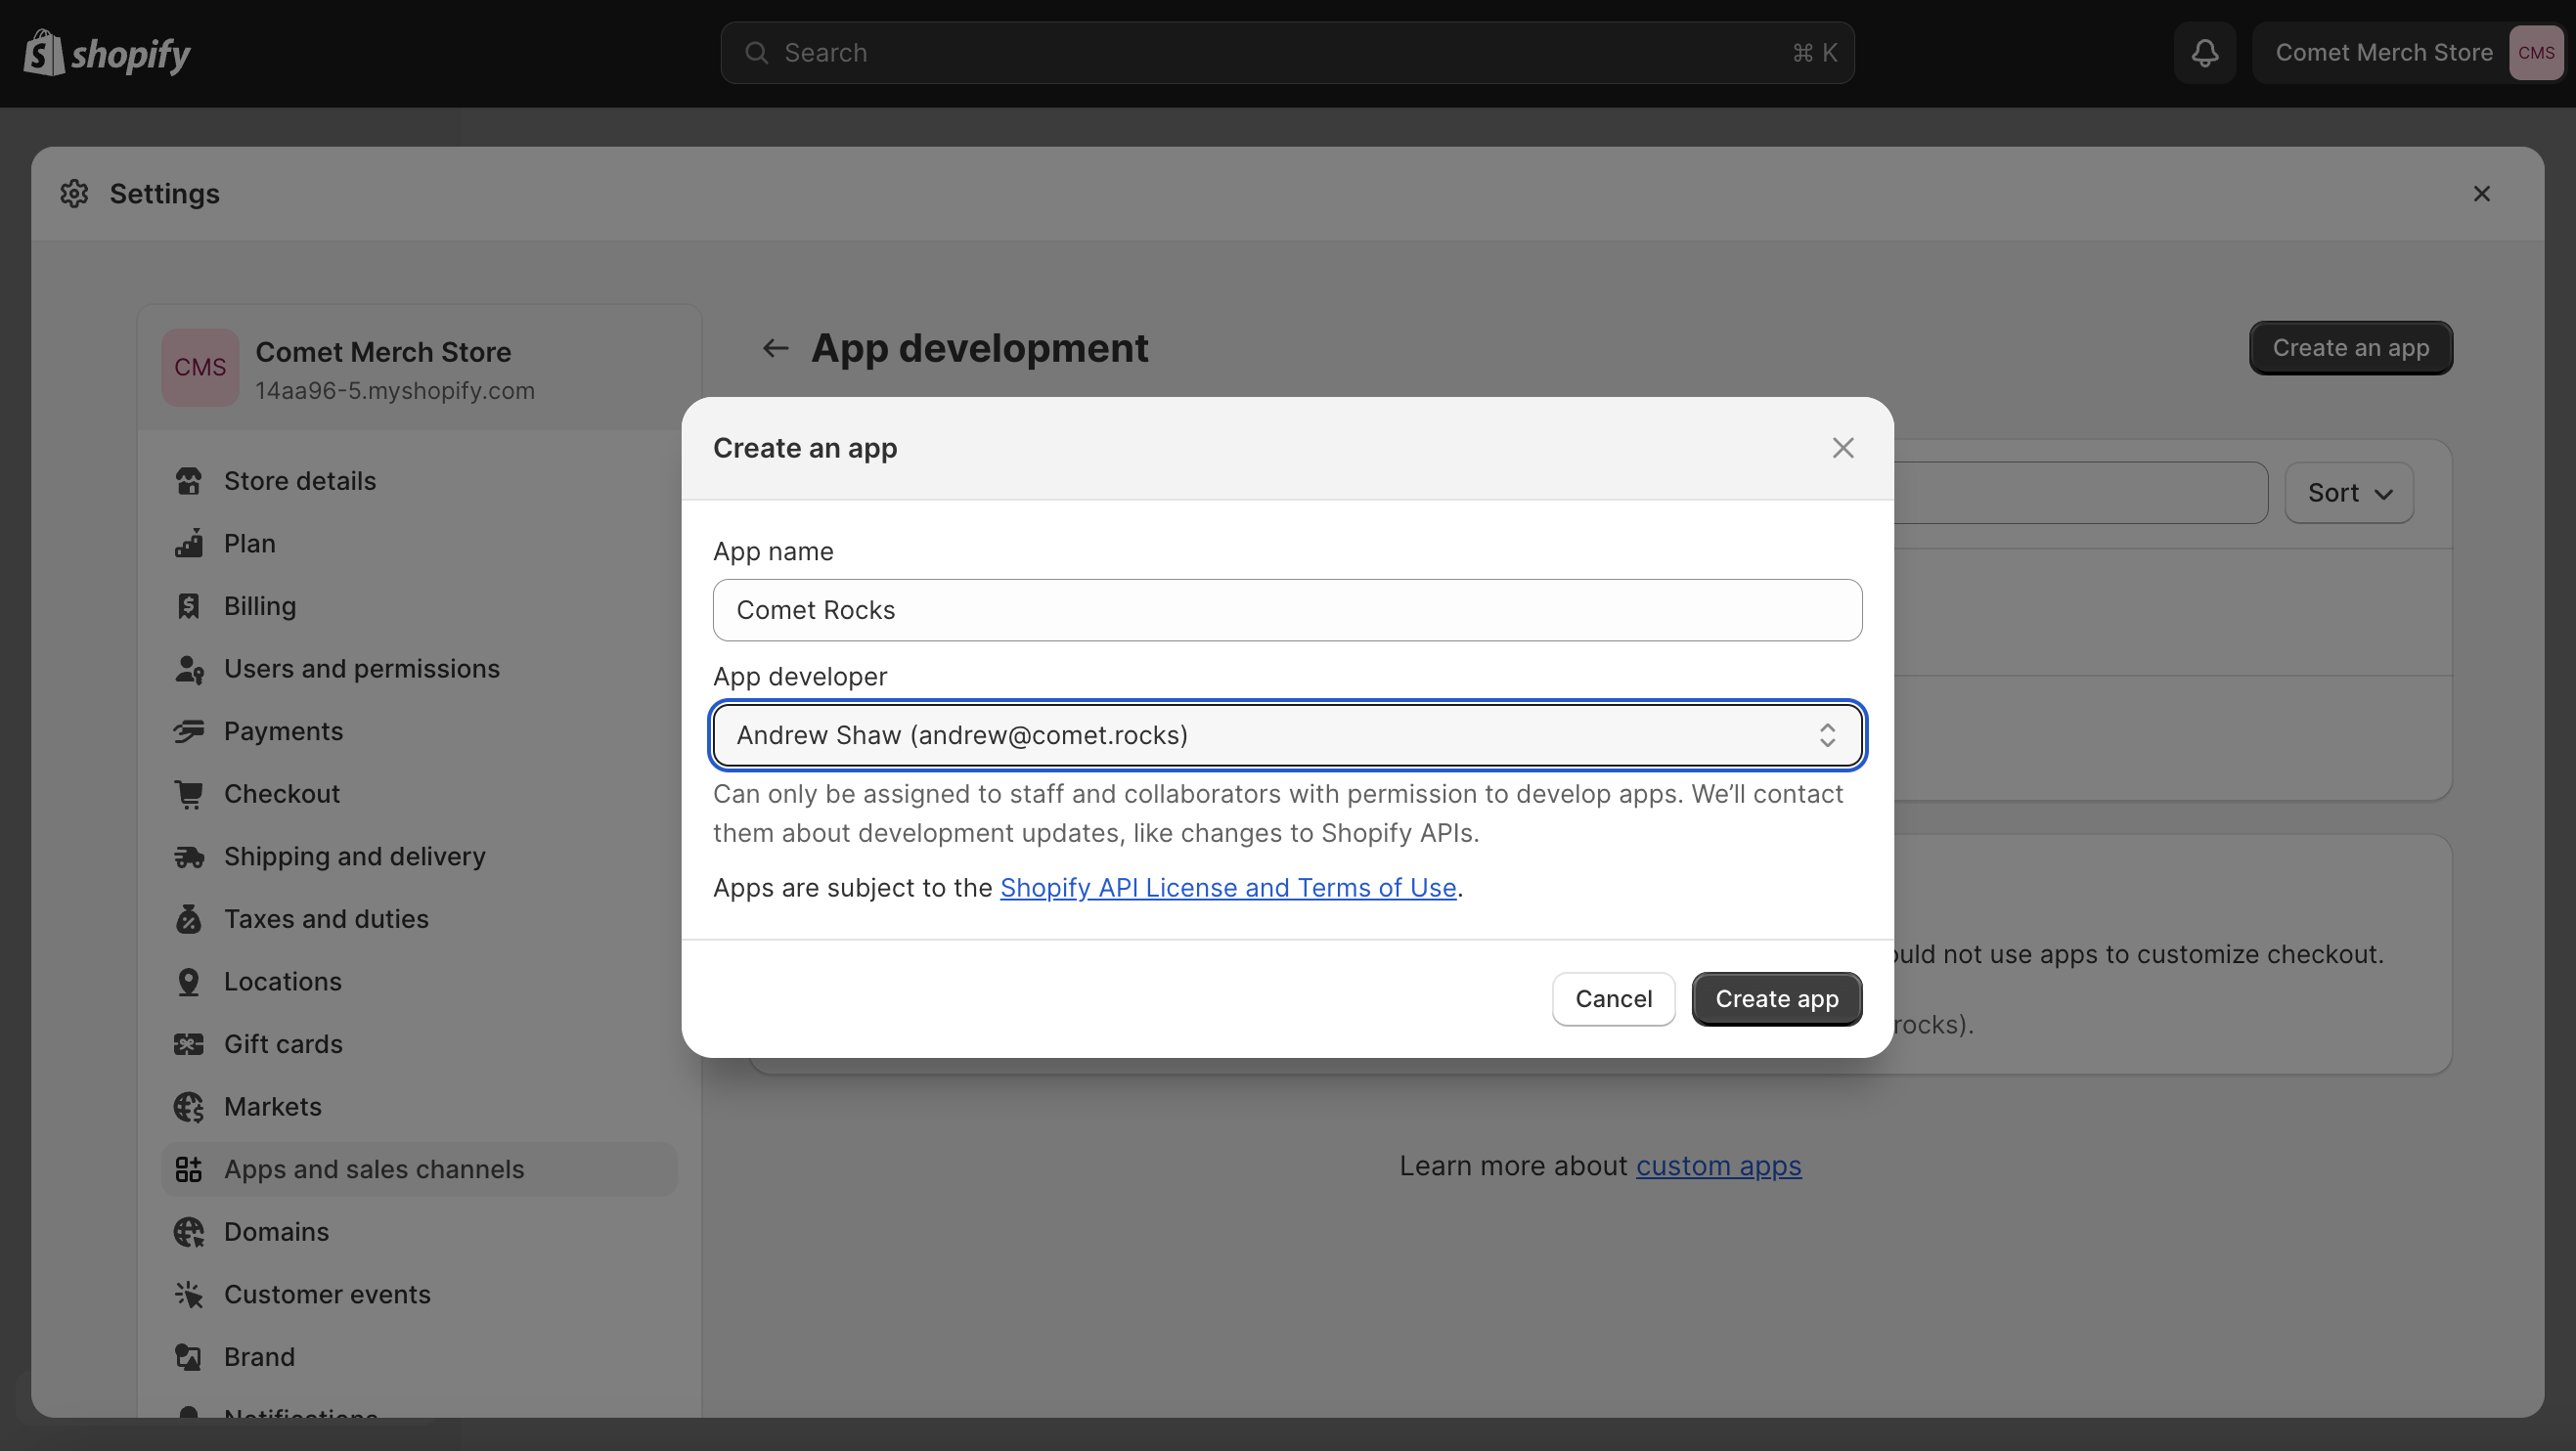Viewport: 2576px width, 1451px height.
Task: Click the Shopify logo
Action: [107, 53]
